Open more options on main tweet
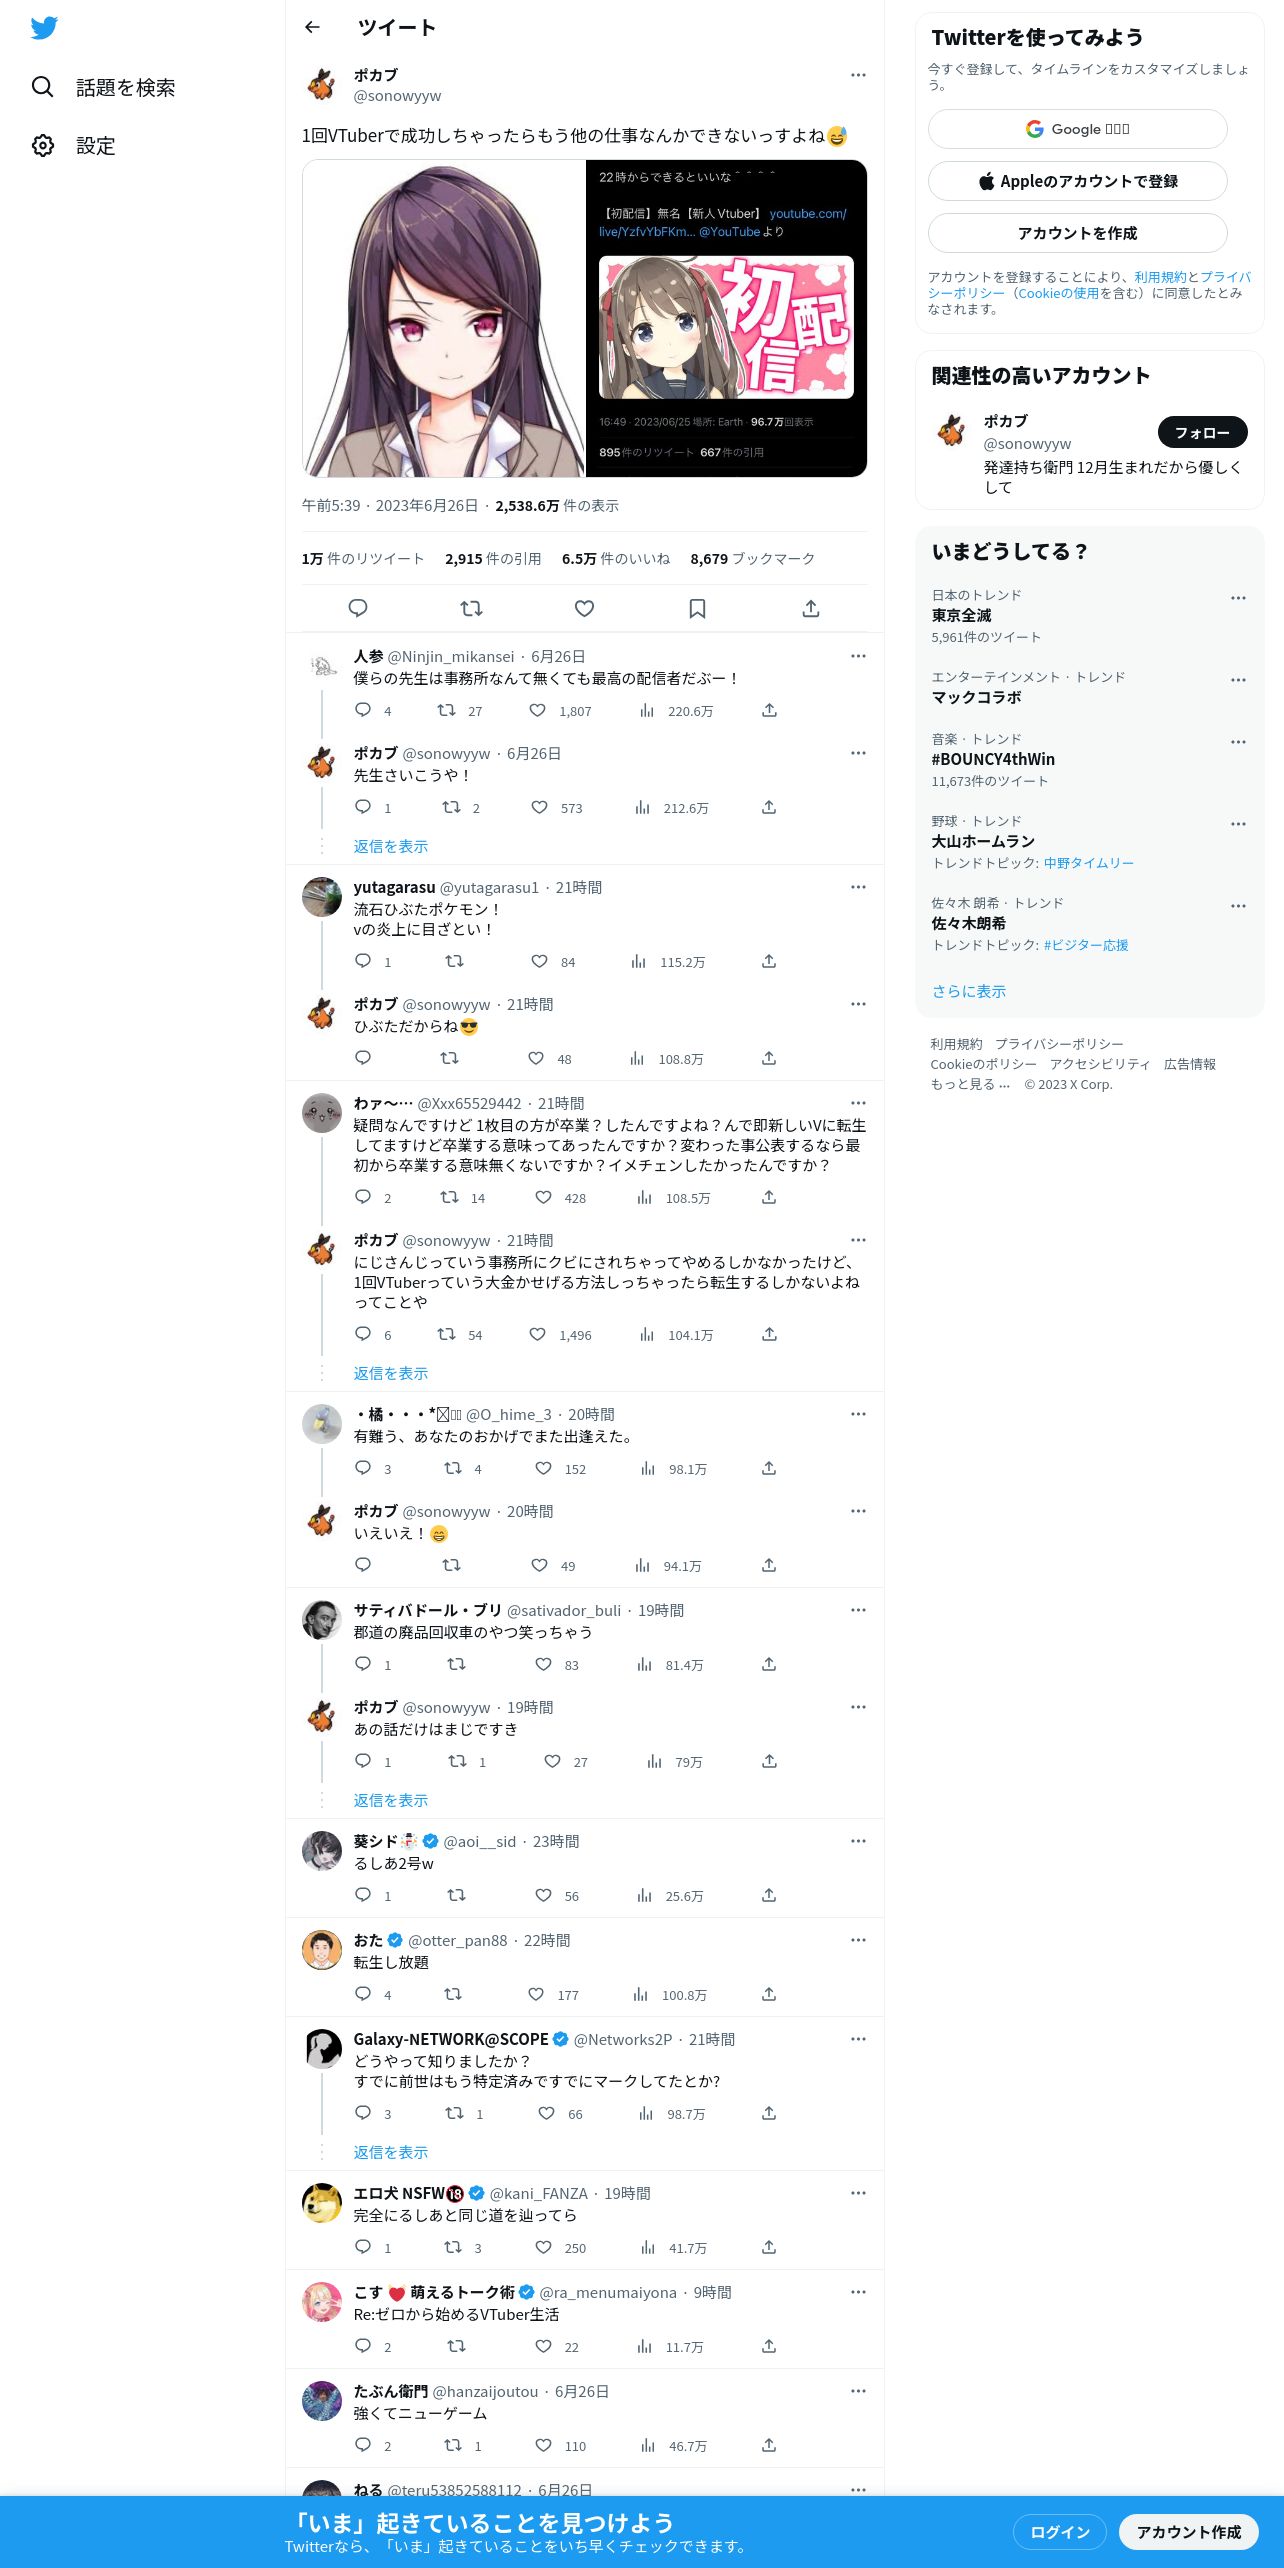 (858, 75)
